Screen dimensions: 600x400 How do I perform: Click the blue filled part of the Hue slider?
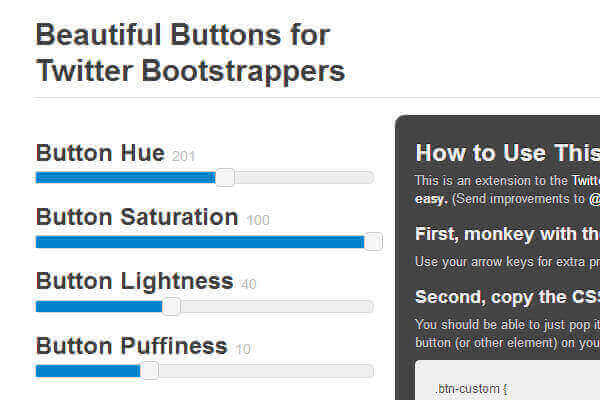pos(125,178)
